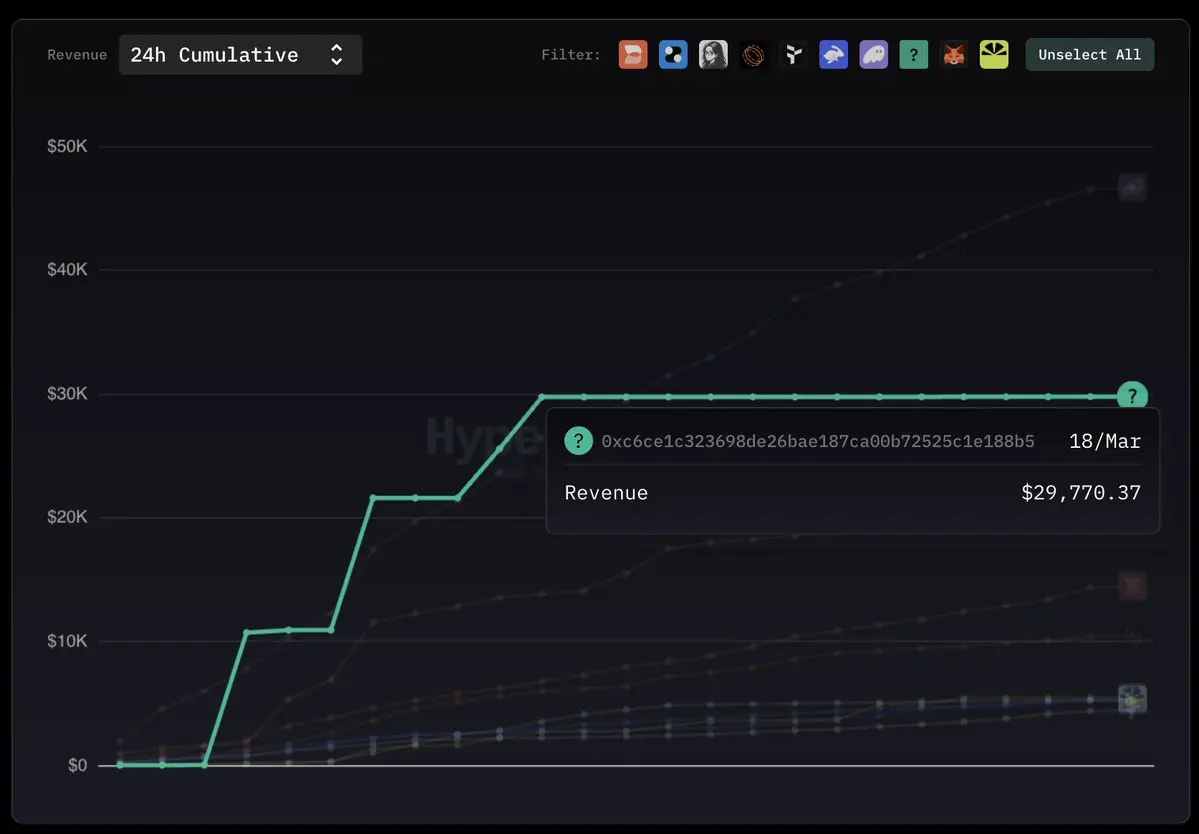Image resolution: width=1199 pixels, height=834 pixels.
Task: Click the $30K axis label
Action: (x=67, y=393)
